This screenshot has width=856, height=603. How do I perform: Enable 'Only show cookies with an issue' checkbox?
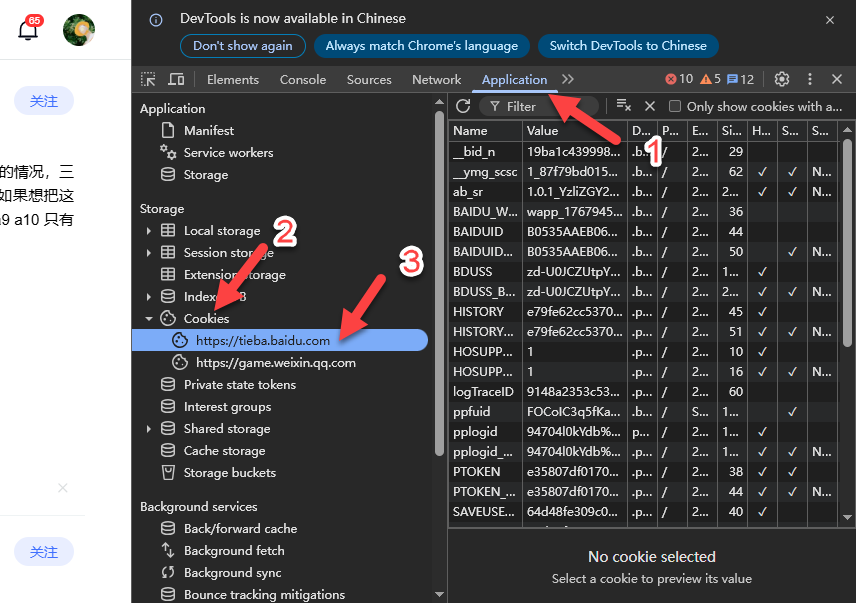[x=675, y=106]
